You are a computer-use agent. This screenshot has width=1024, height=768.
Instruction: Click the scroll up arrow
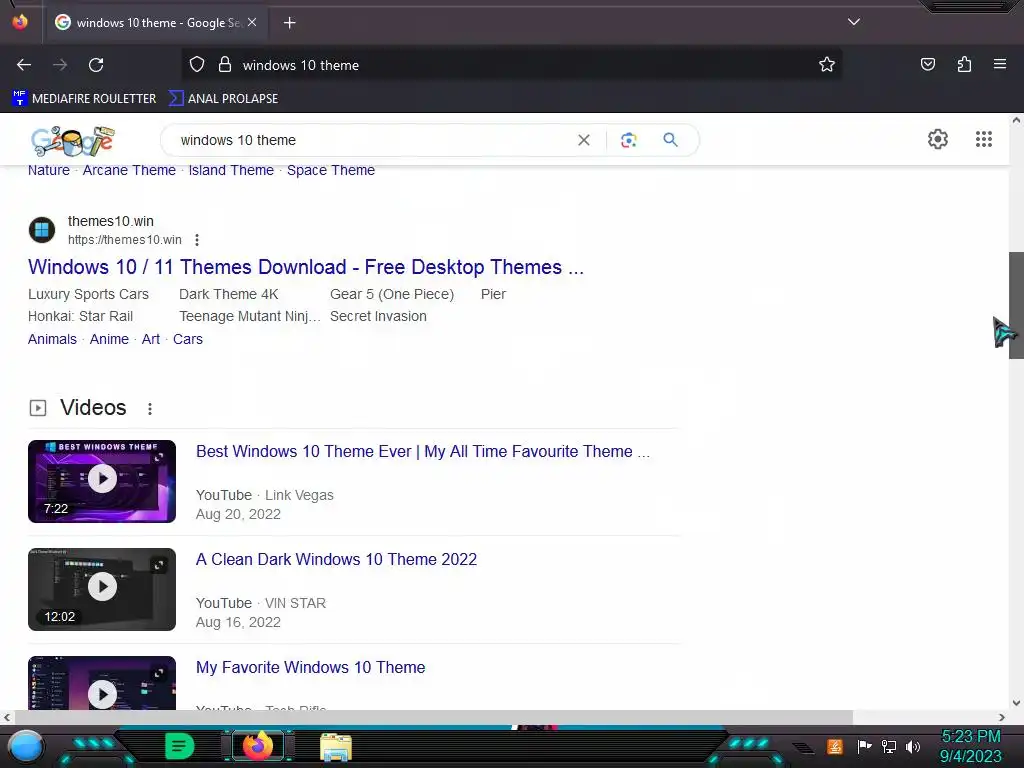pos(1016,121)
